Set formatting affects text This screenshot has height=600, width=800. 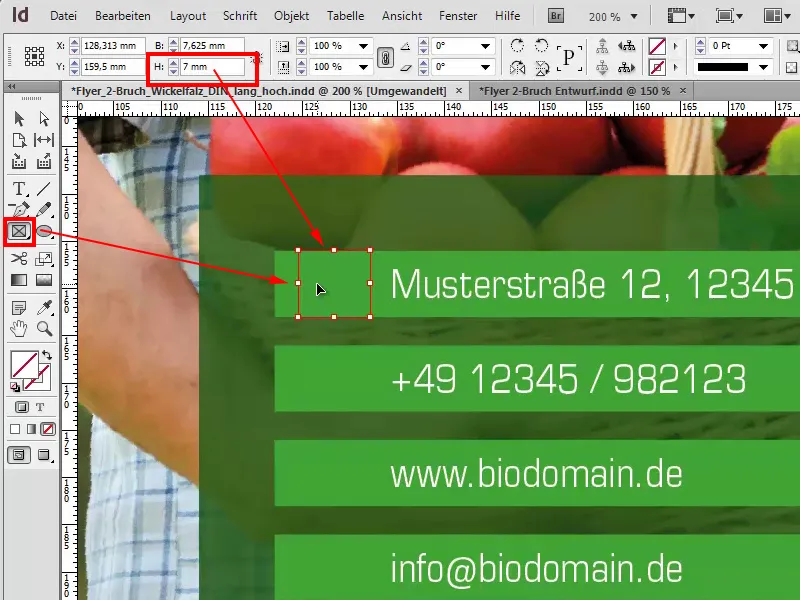(x=40, y=407)
